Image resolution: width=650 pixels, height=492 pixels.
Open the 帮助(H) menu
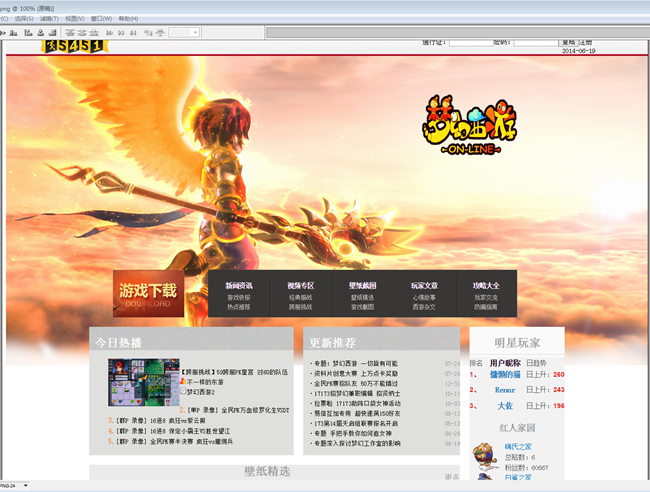click(x=128, y=18)
